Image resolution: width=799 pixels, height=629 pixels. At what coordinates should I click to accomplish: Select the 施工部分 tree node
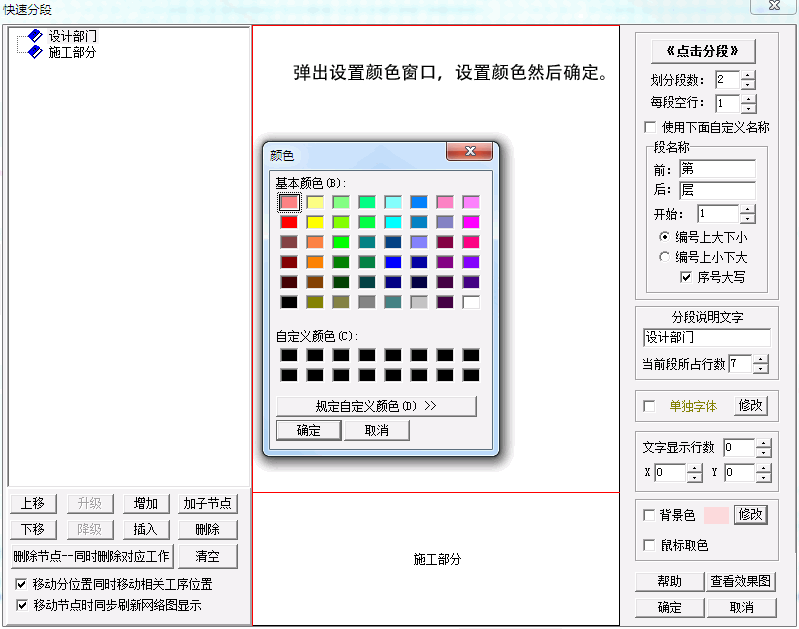tap(72, 52)
